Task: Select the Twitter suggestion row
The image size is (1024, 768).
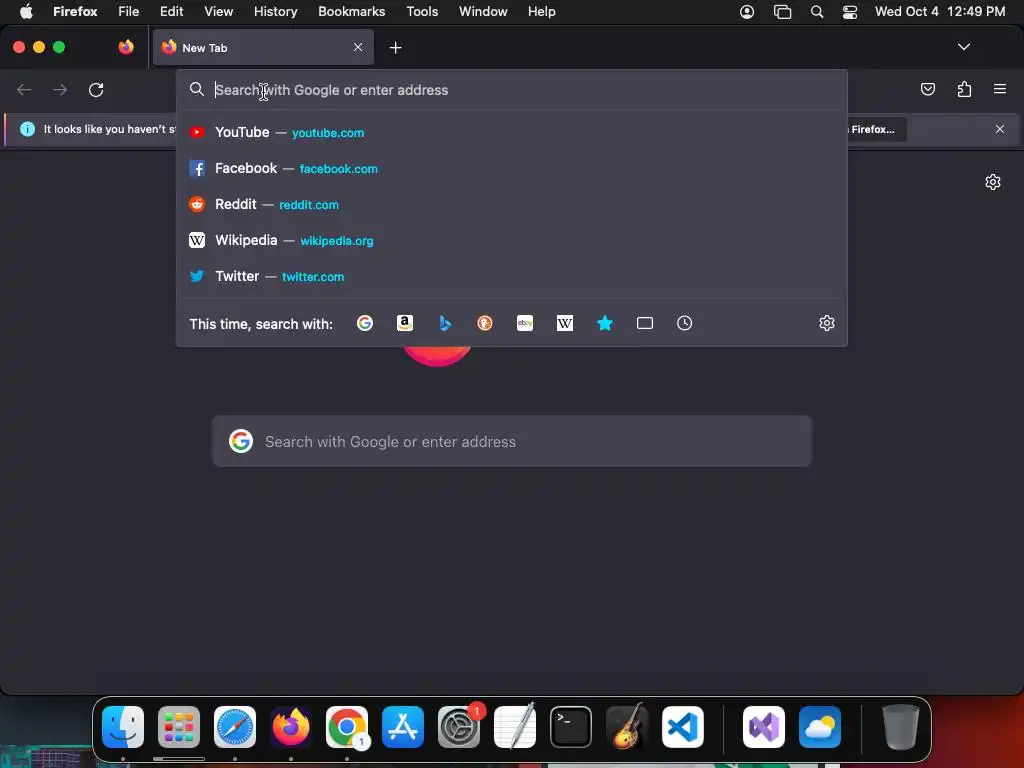Action: (x=512, y=276)
